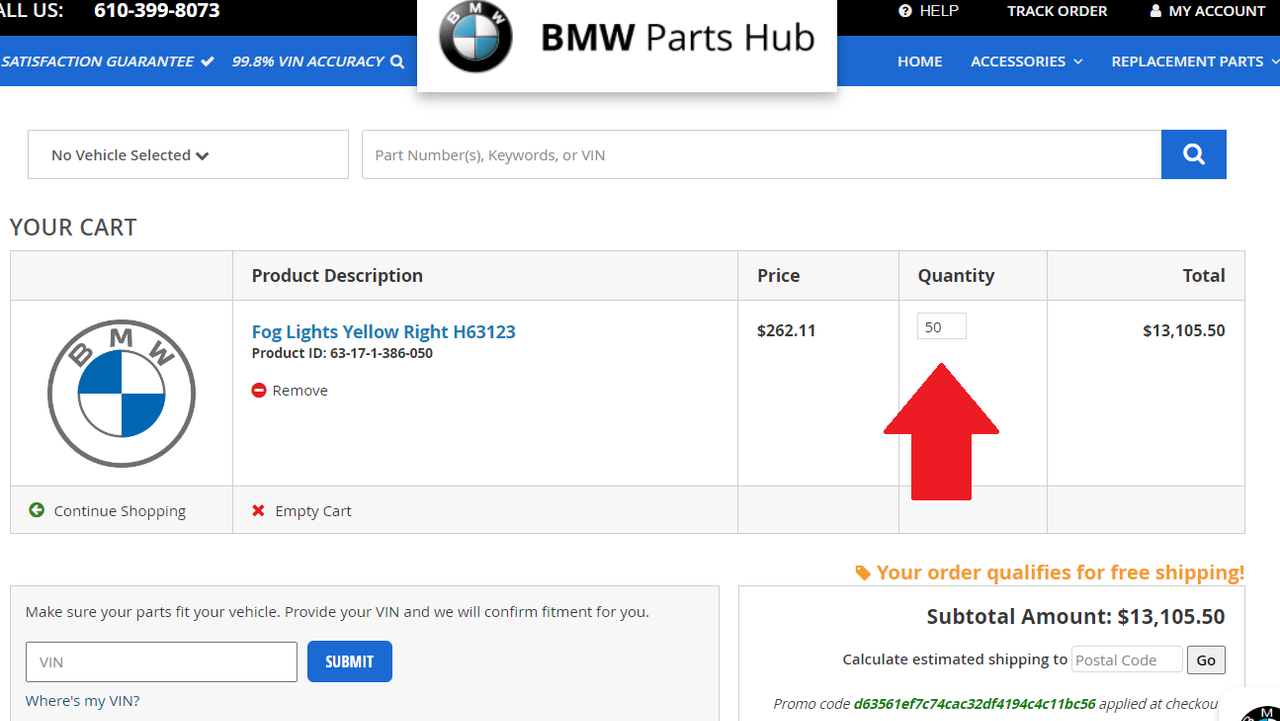
Task: Click the BMW roundel product thumbnail
Action: point(121,393)
